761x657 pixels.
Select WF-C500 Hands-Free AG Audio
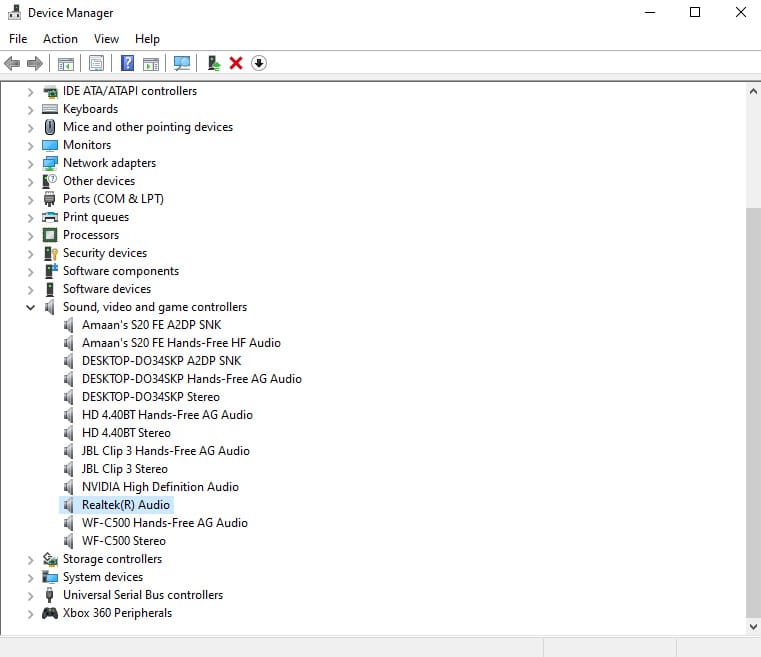click(164, 523)
